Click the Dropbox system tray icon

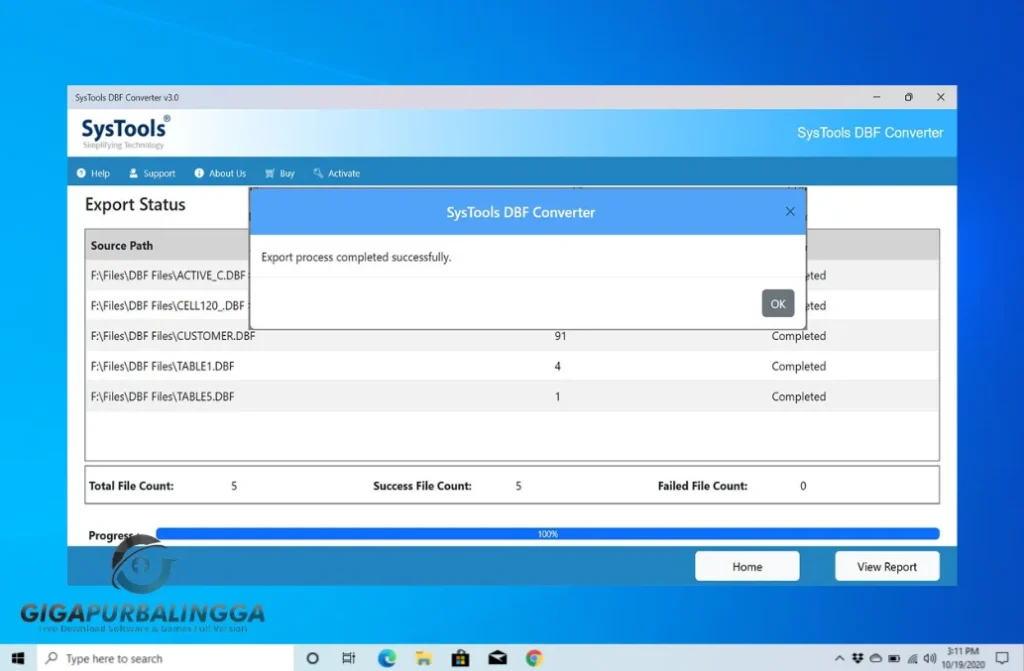[858, 658]
